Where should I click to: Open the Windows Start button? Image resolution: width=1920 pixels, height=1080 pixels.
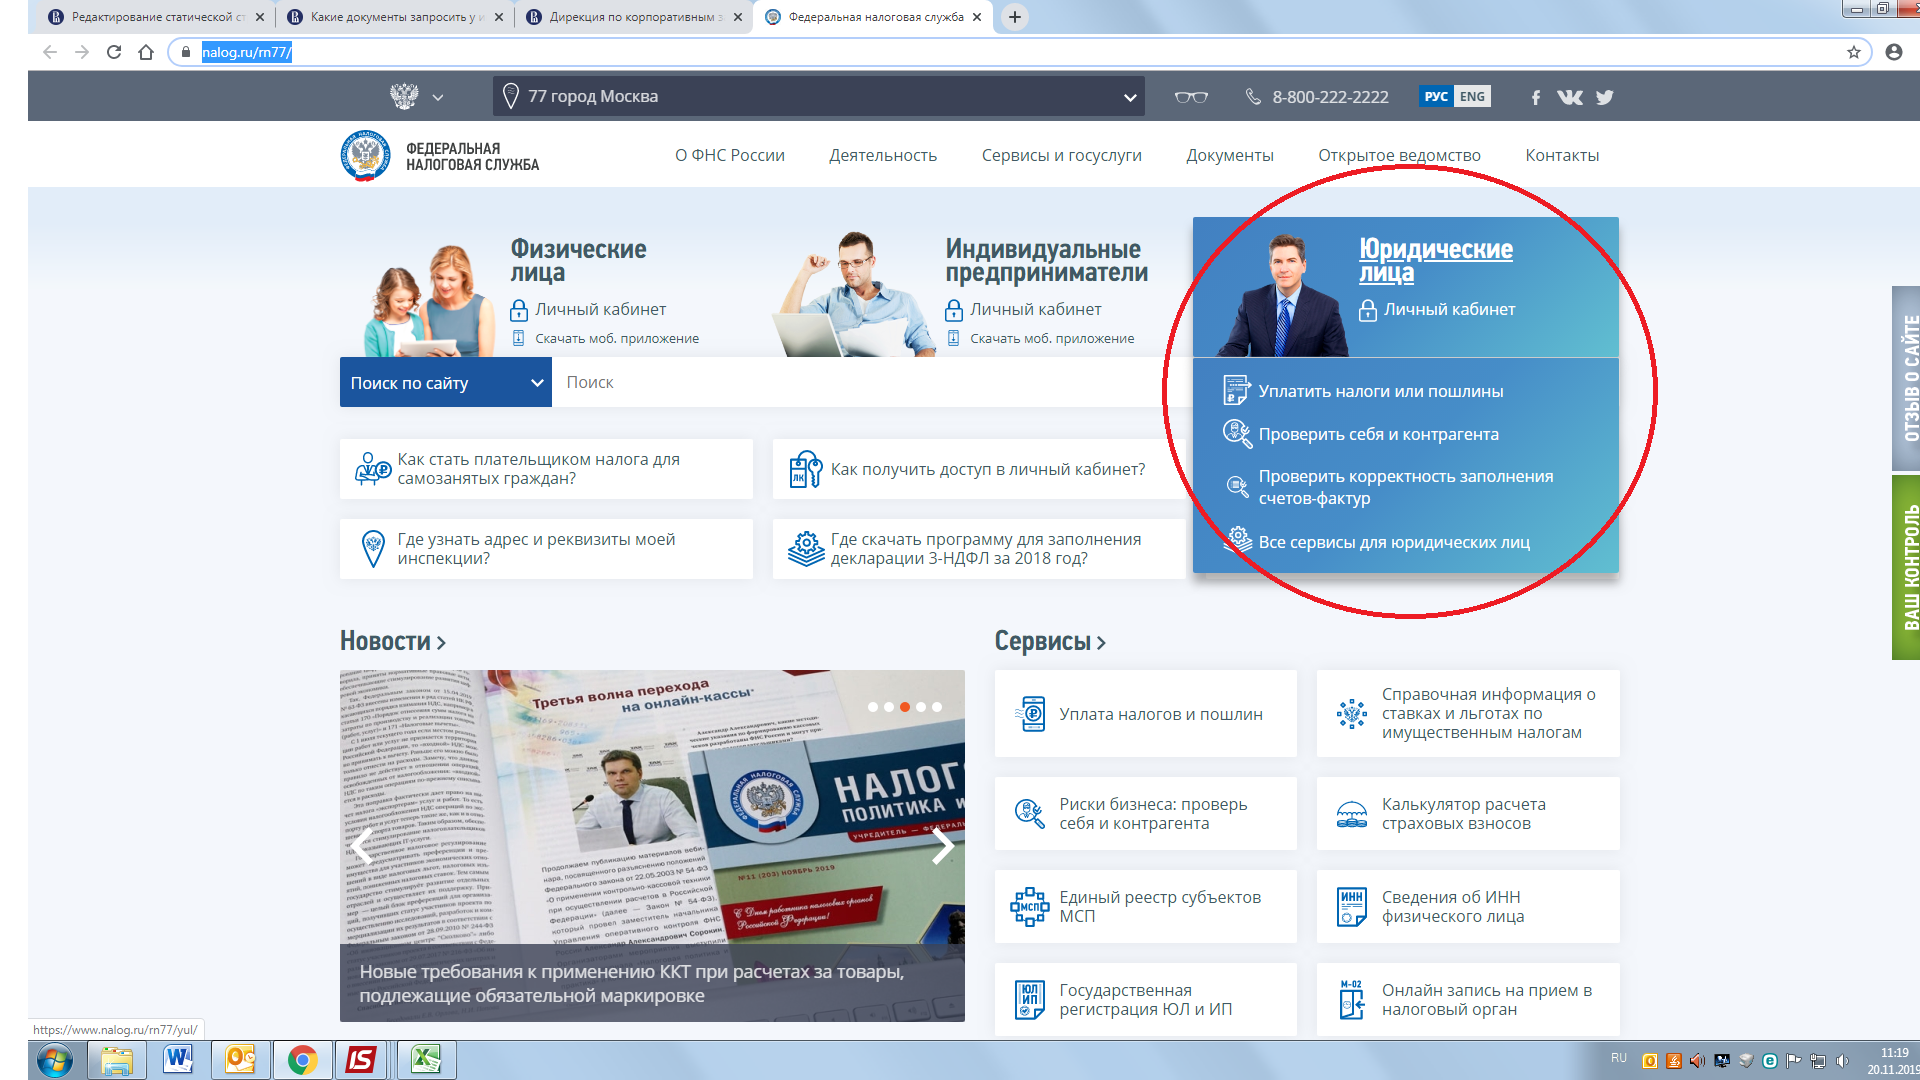[55, 1059]
